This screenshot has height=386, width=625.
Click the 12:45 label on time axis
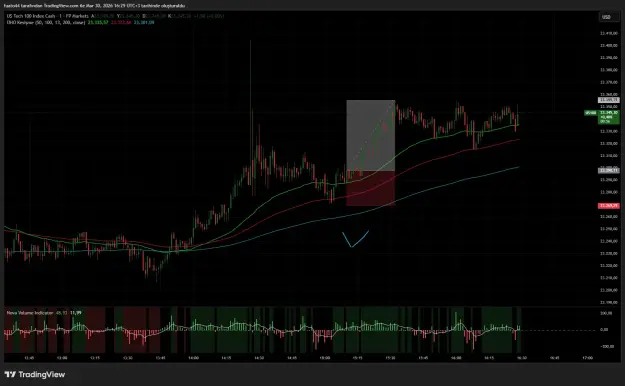click(x=29, y=358)
